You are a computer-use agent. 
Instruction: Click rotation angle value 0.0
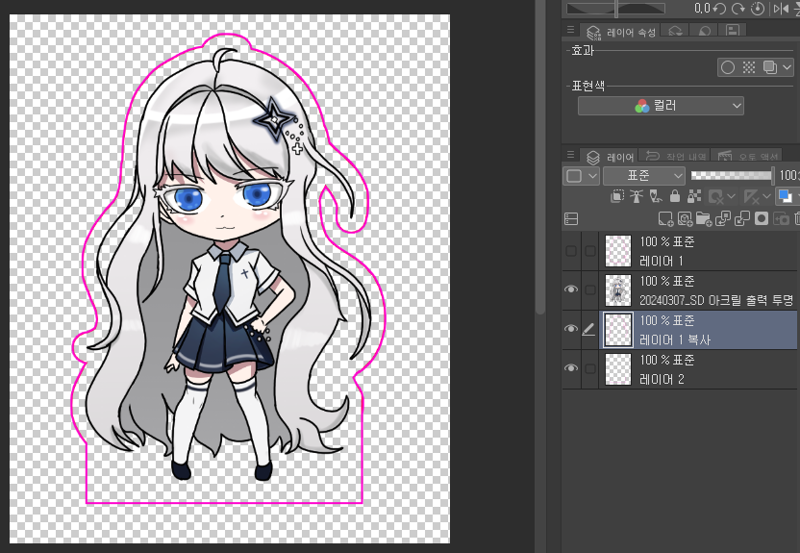702,8
